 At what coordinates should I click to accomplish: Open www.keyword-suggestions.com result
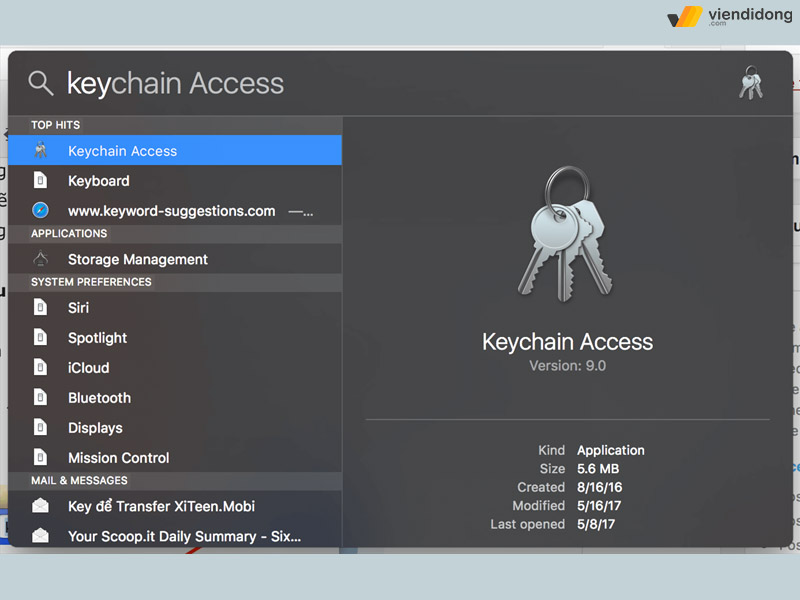(x=175, y=211)
